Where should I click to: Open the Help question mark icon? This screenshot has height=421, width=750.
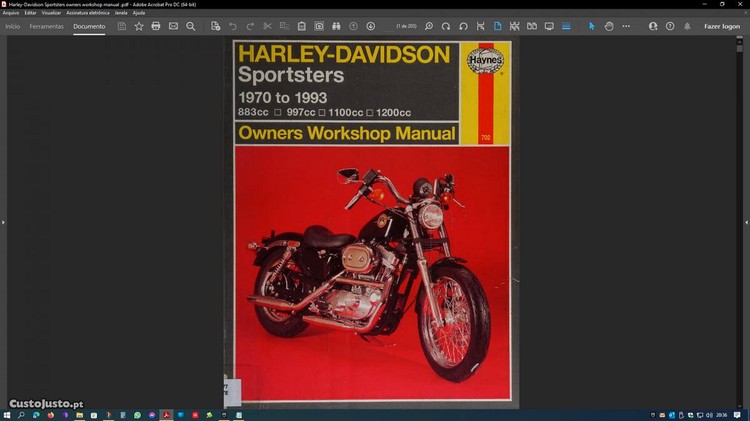point(670,26)
